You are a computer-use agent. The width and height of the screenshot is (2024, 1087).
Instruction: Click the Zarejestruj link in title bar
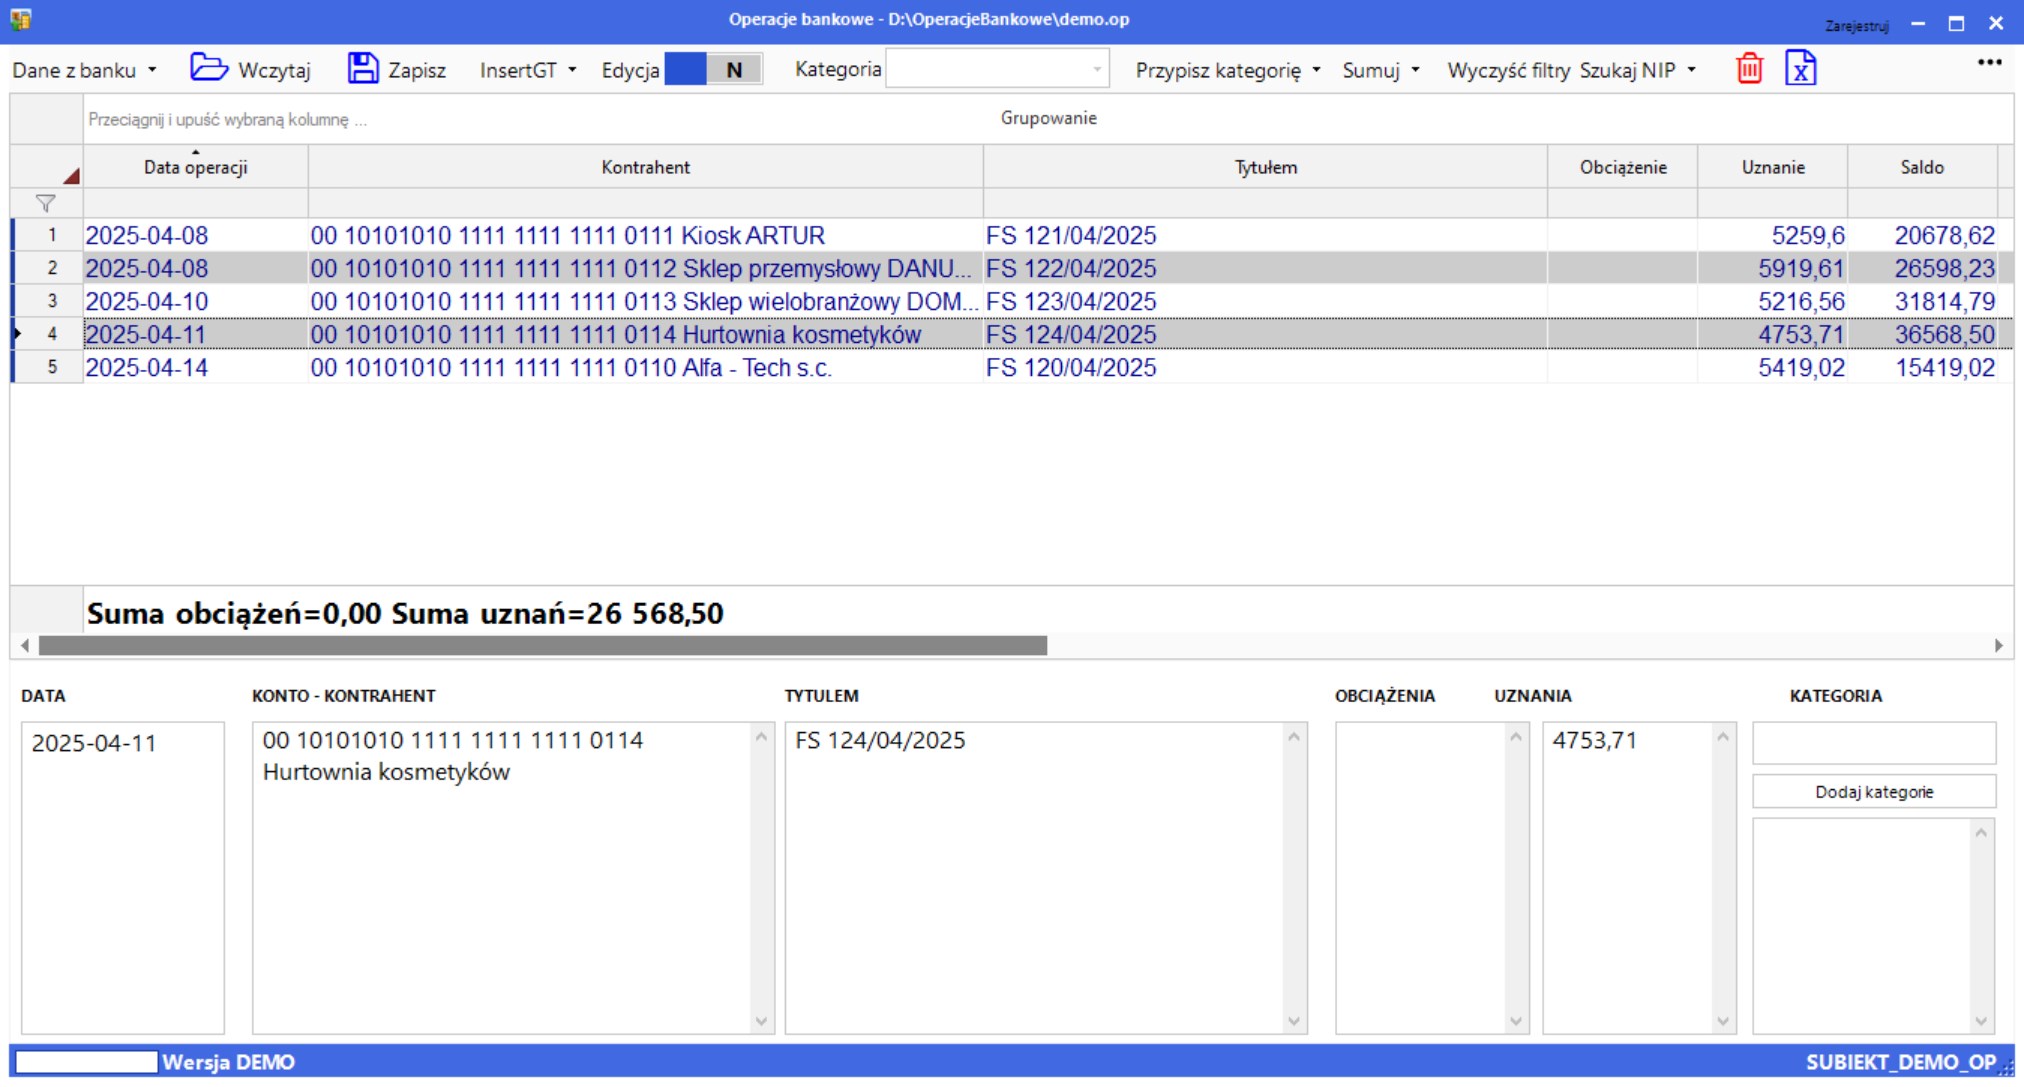[1856, 26]
